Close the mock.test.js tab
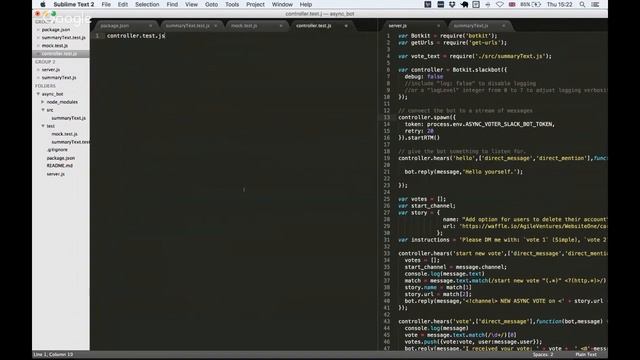The height and width of the screenshot is (360, 640). (x=281, y=26)
